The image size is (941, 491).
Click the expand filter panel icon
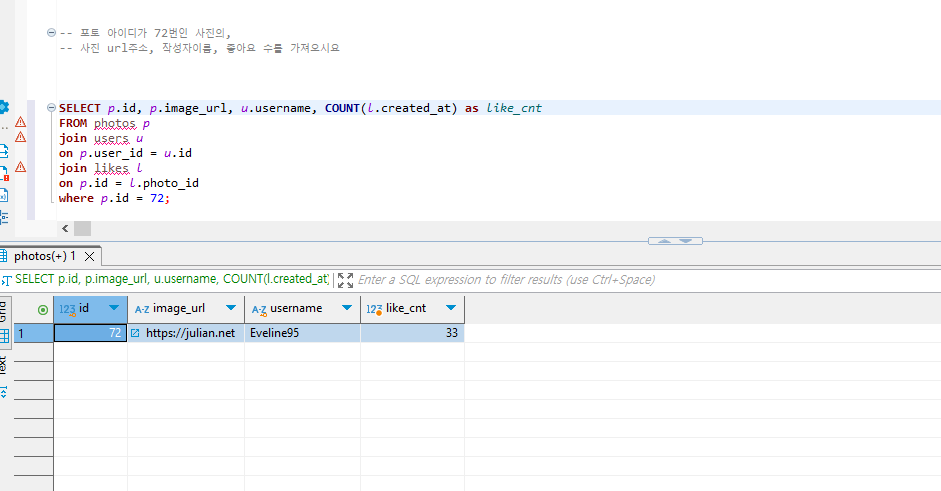345,280
